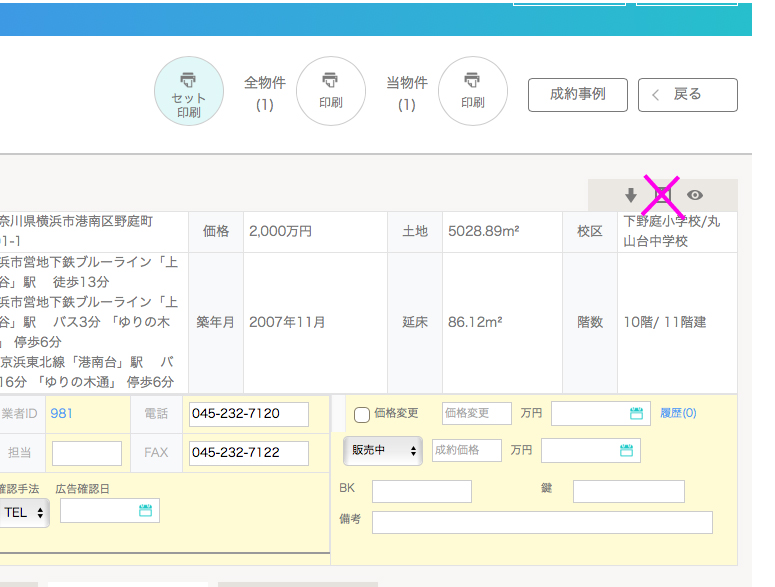Check the 価格変更 checkbox

tap(362, 415)
